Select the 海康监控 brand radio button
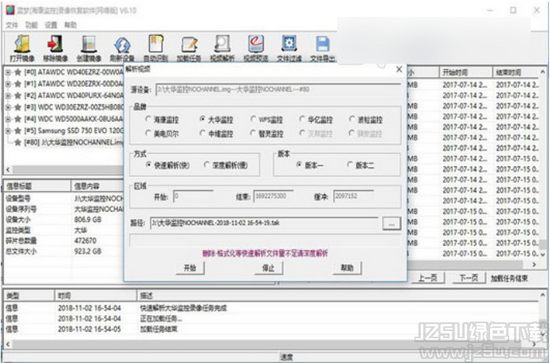The width and height of the screenshot is (550, 363). [148, 119]
